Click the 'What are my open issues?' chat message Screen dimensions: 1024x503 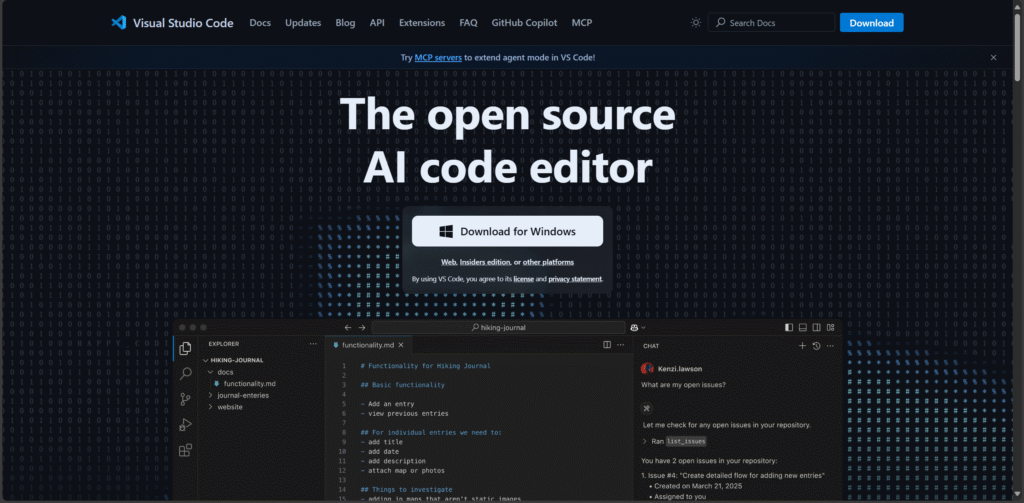tap(683, 385)
